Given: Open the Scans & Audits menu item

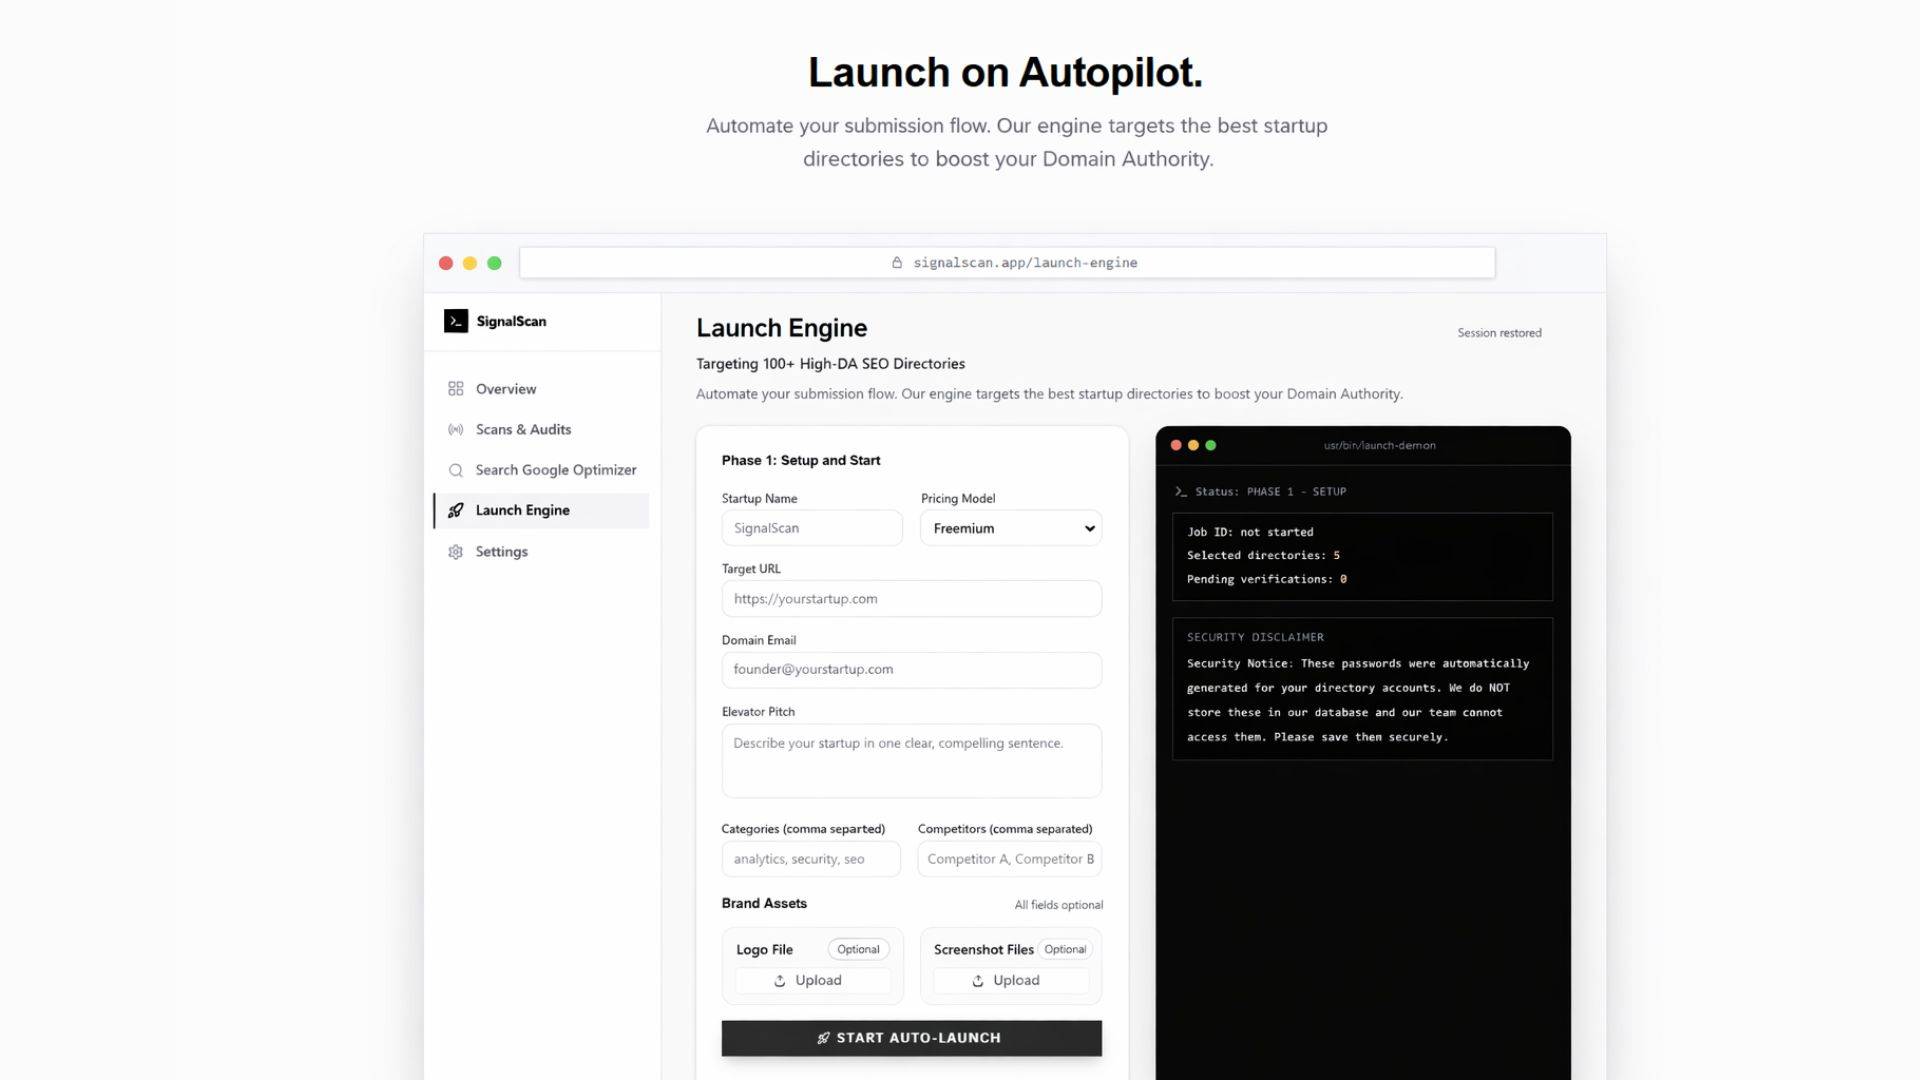Looking at the screenshot, I should tap(523, 430).
